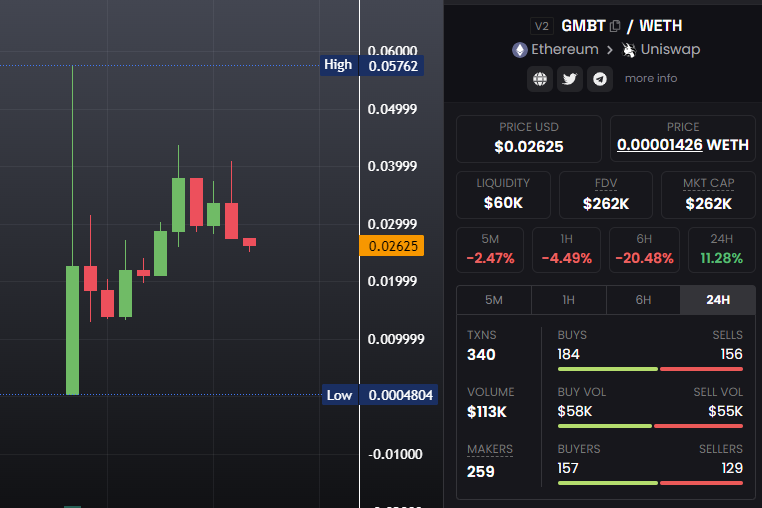
Task: Click the MAKERS label
Action: [x=490, y=449]
